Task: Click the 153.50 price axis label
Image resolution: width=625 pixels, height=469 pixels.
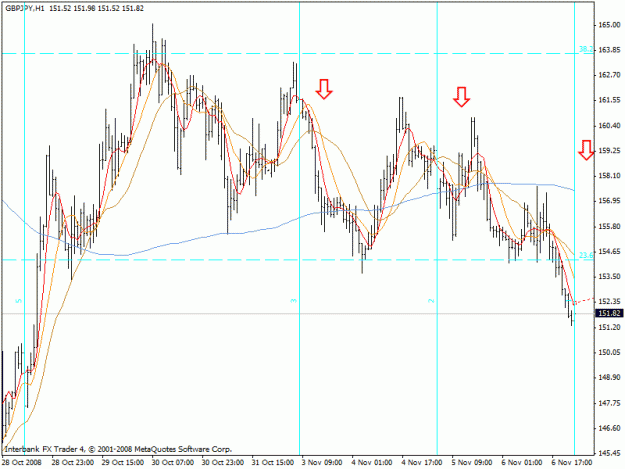Action: tap(609, 277)
